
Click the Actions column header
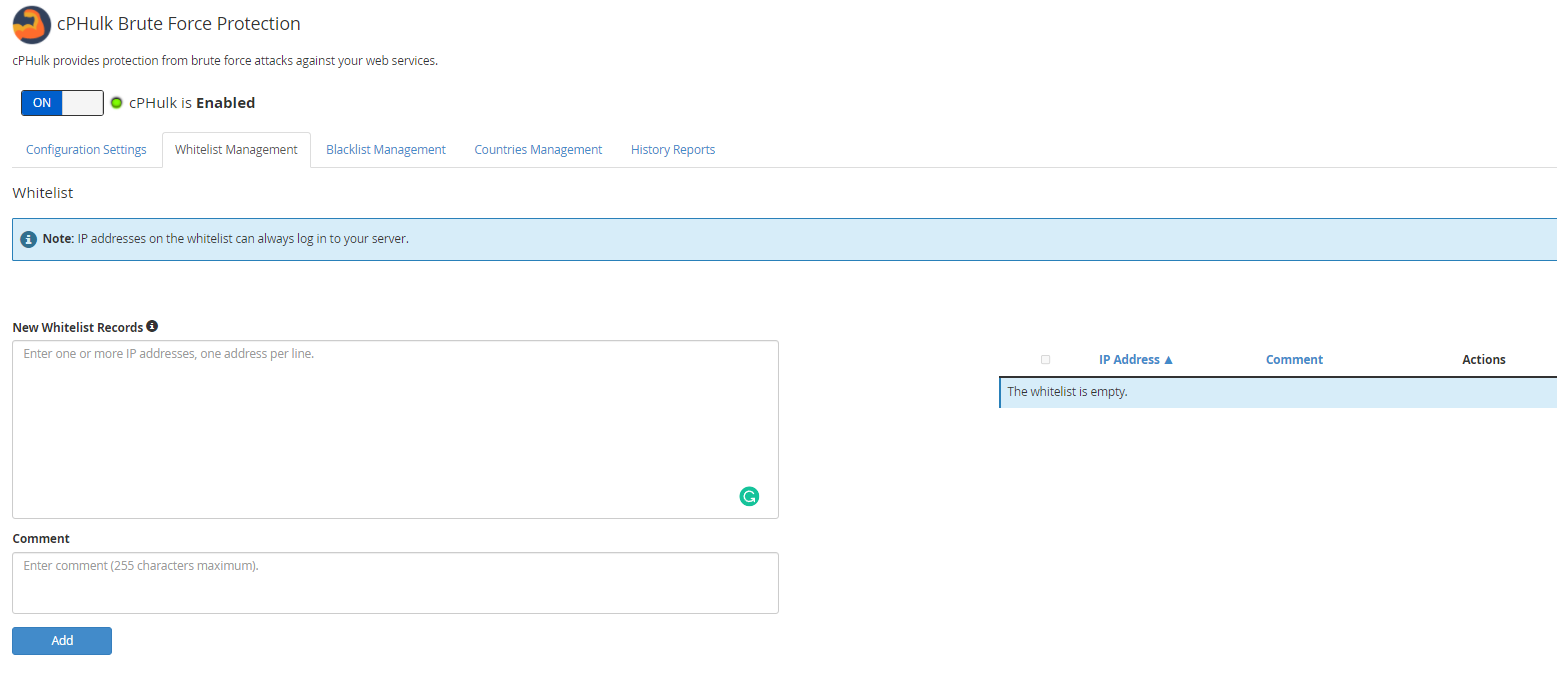pyautogui.click(x=1483, y=360)
